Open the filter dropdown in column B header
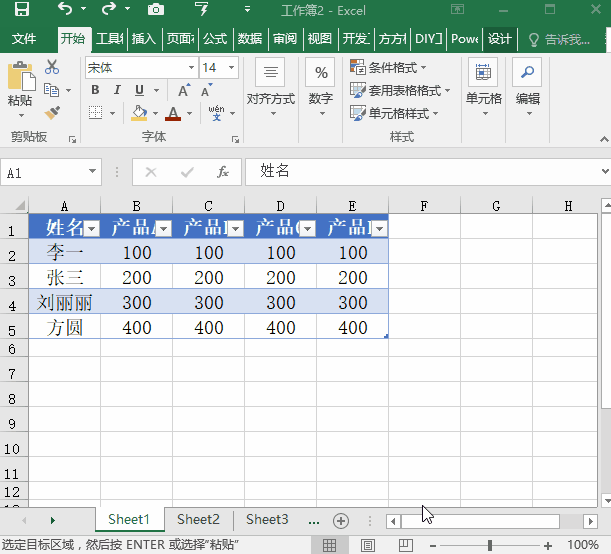This screenshot has width=611, height=554. point(164,229)
